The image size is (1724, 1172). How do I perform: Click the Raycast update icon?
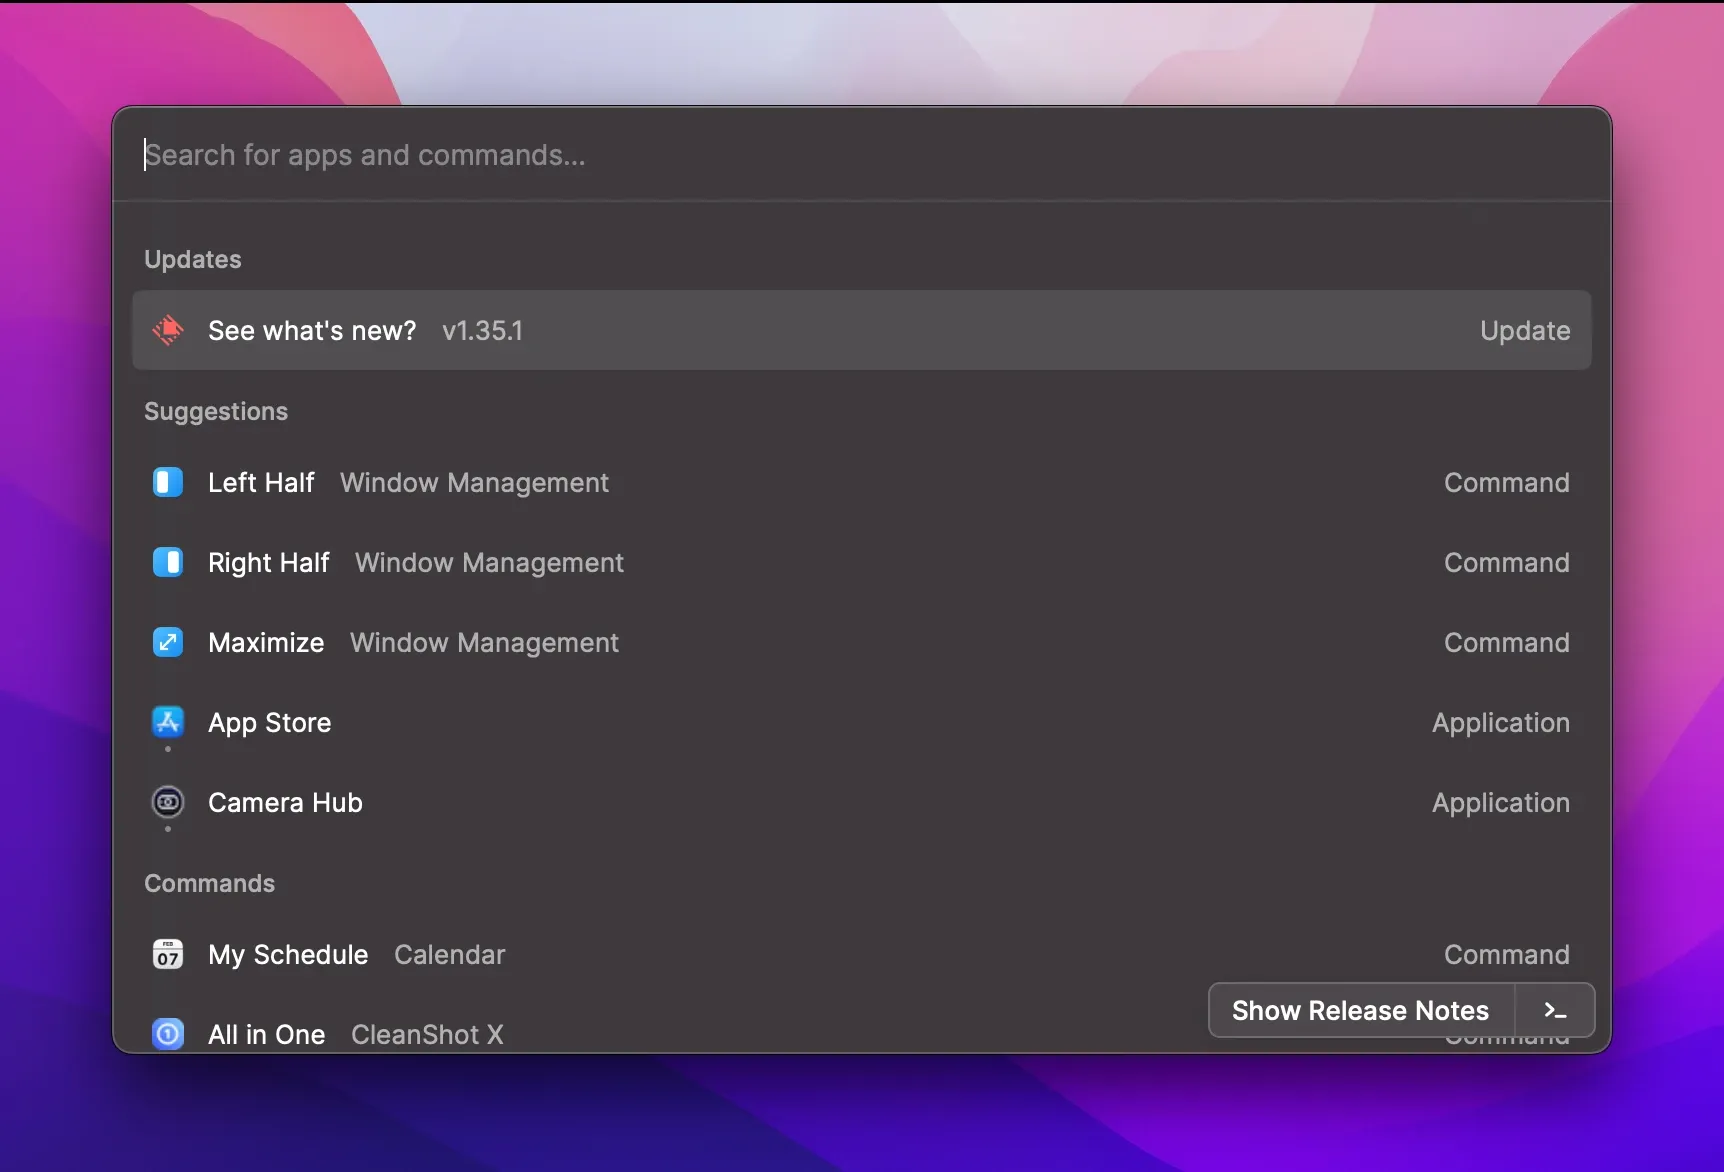coord(168,330)
